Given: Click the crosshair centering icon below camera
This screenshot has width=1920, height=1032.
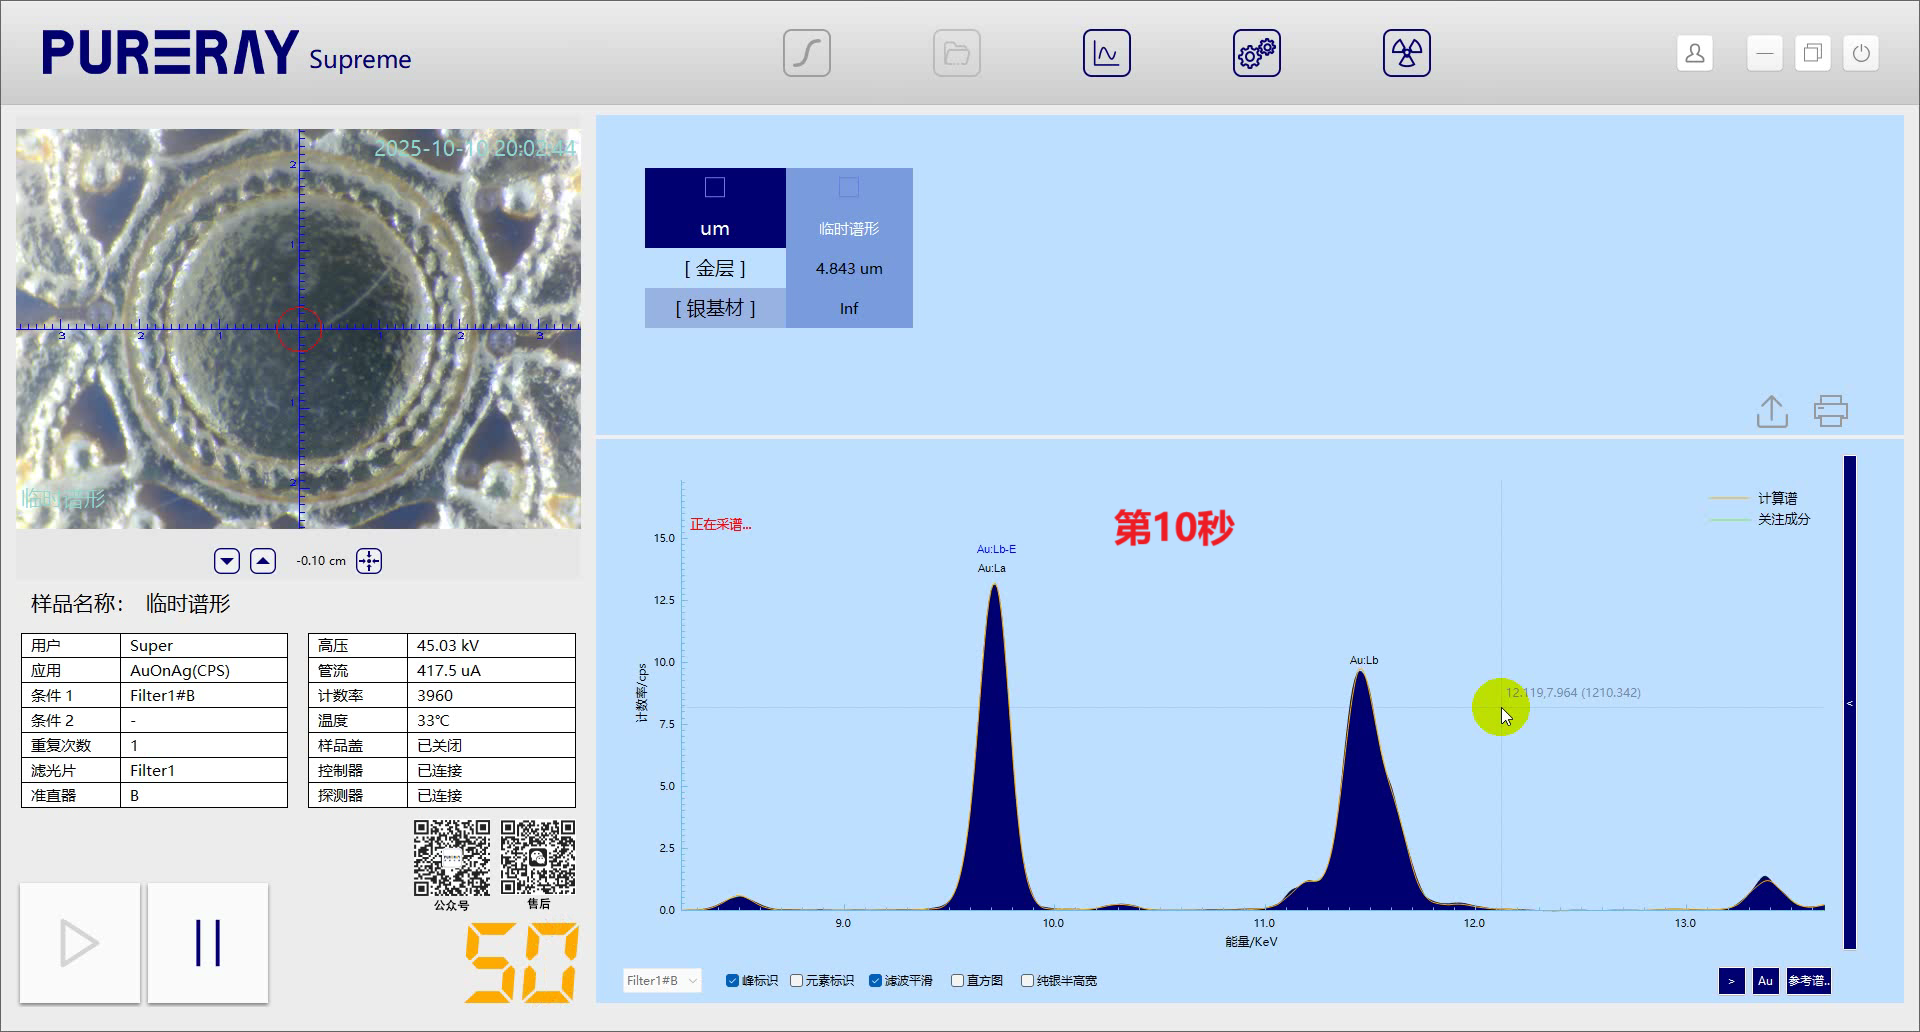Looking at the screenshot, I should (x=369, y=561).
